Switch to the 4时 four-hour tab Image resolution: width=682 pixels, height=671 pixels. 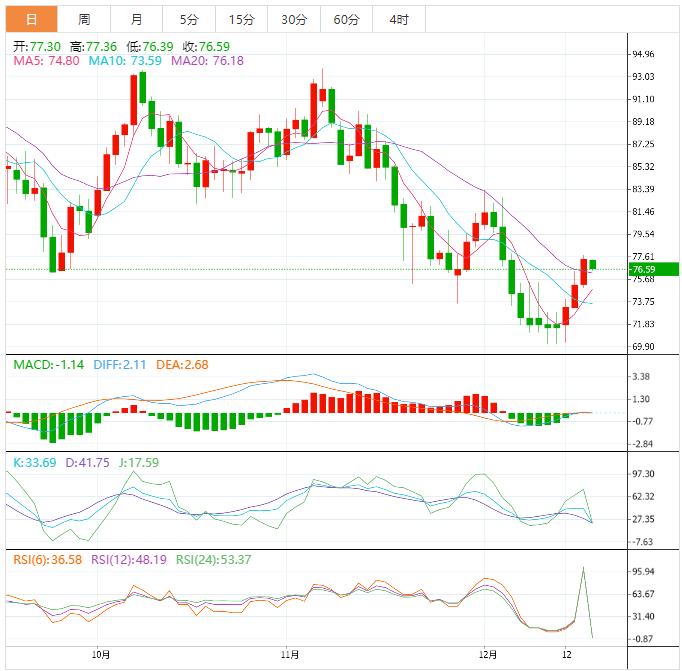point(398,20)
